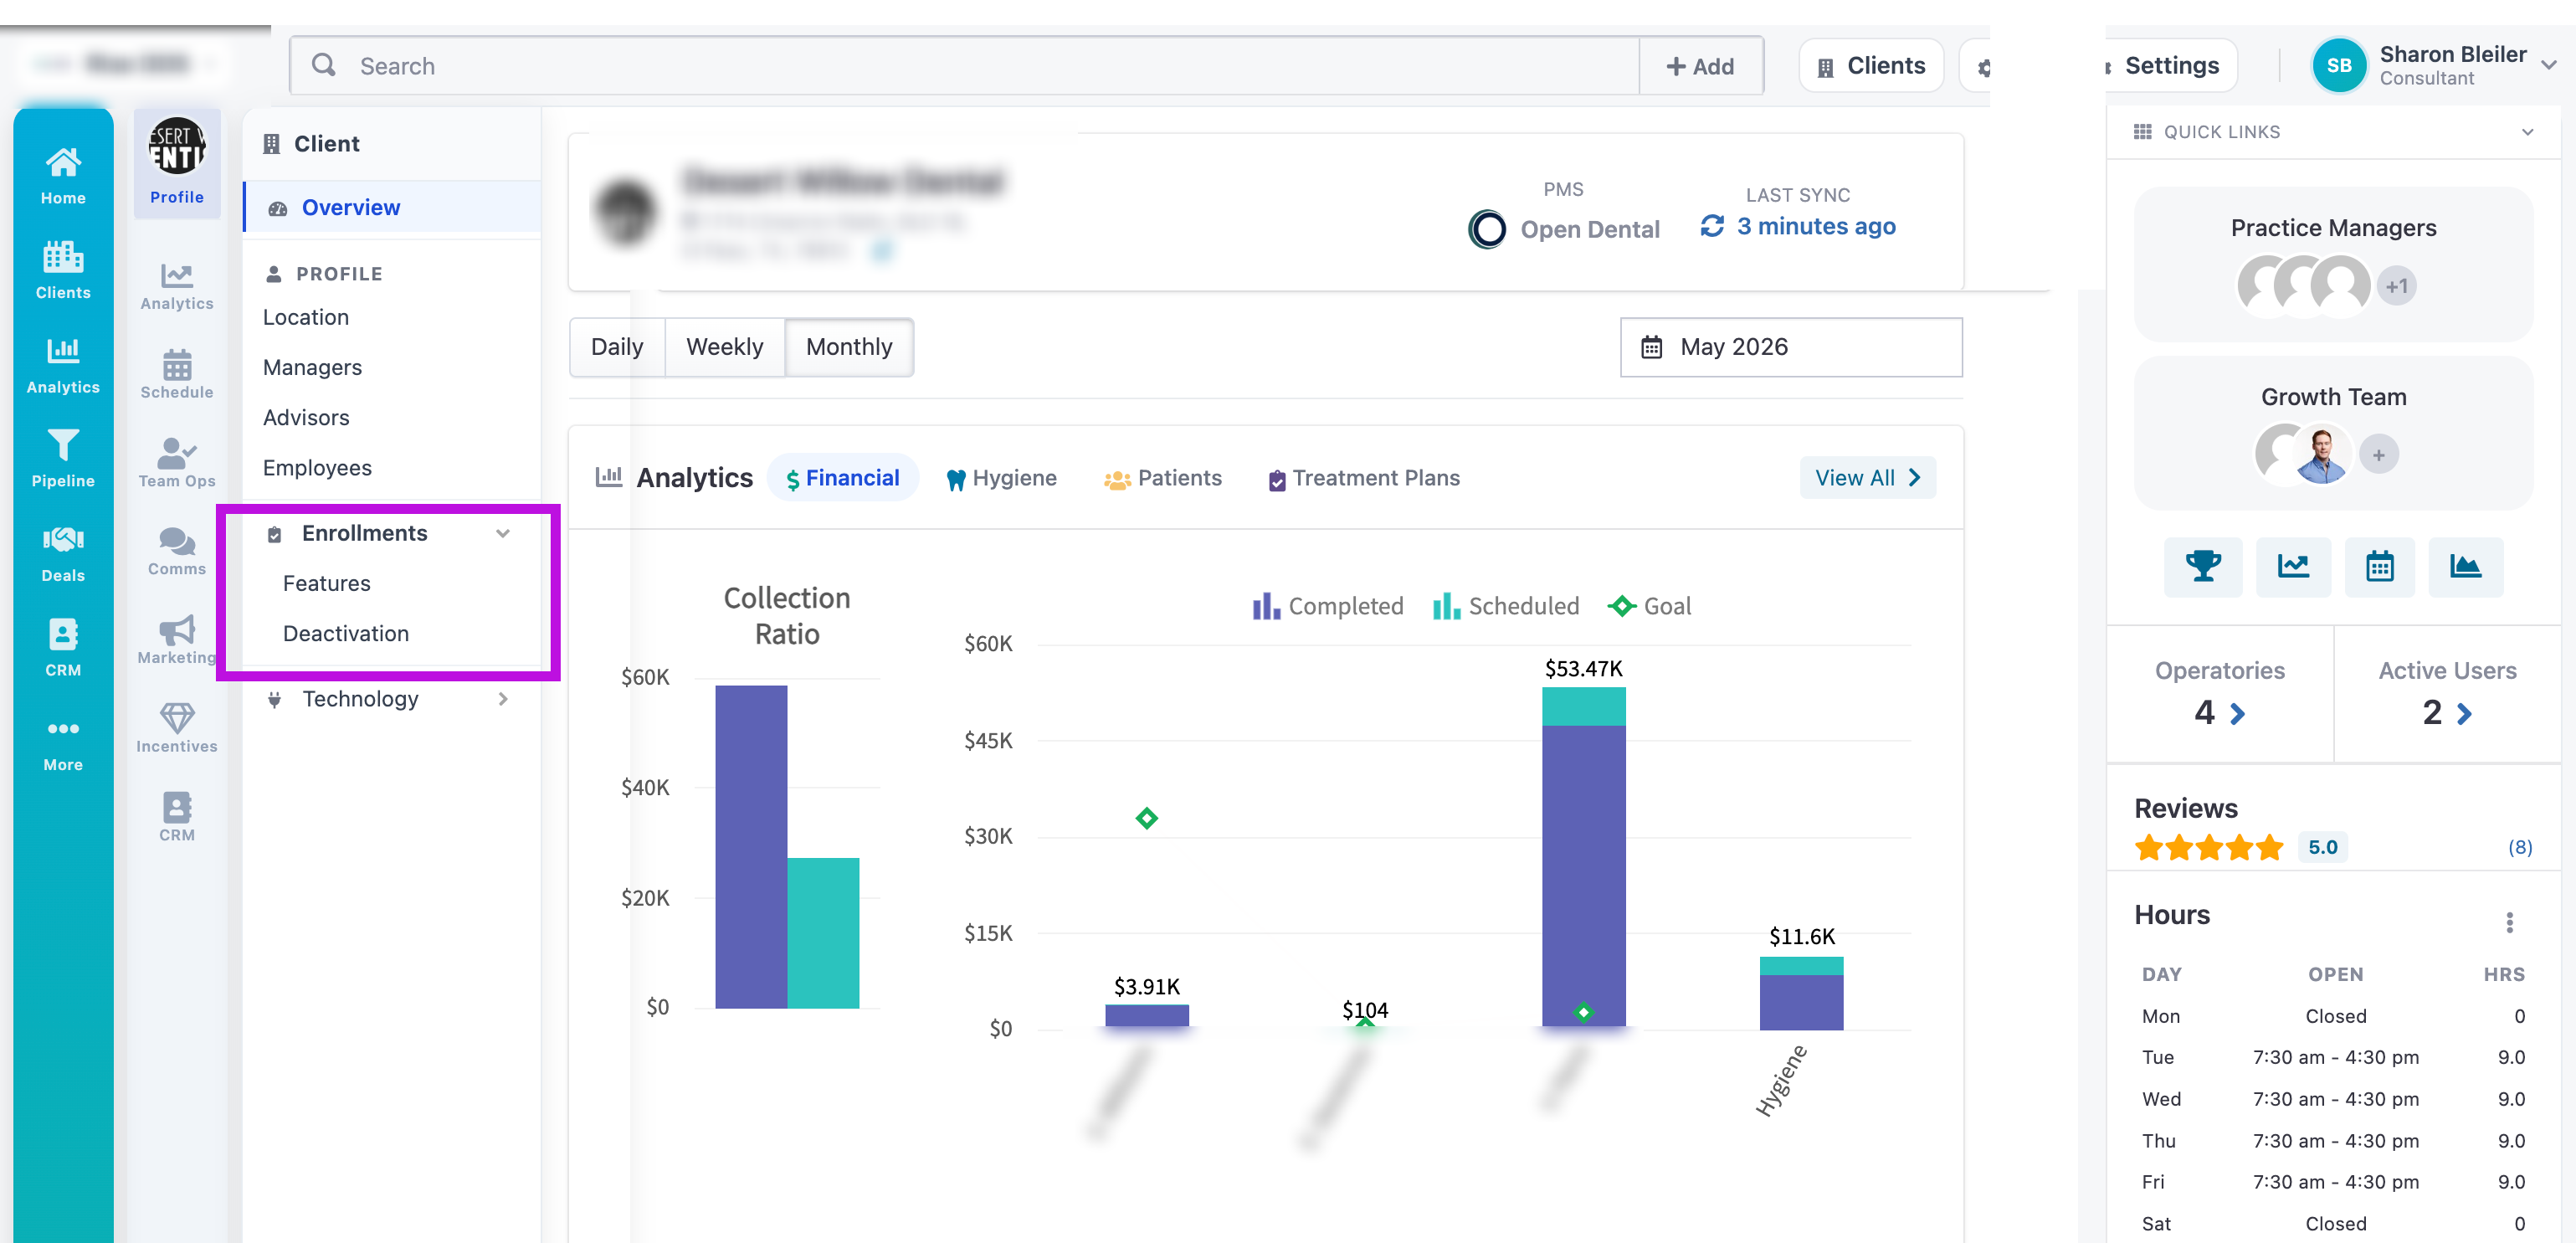Open the line chart quick action
Screen dimensions: 2576x1243
point(2293,566)
